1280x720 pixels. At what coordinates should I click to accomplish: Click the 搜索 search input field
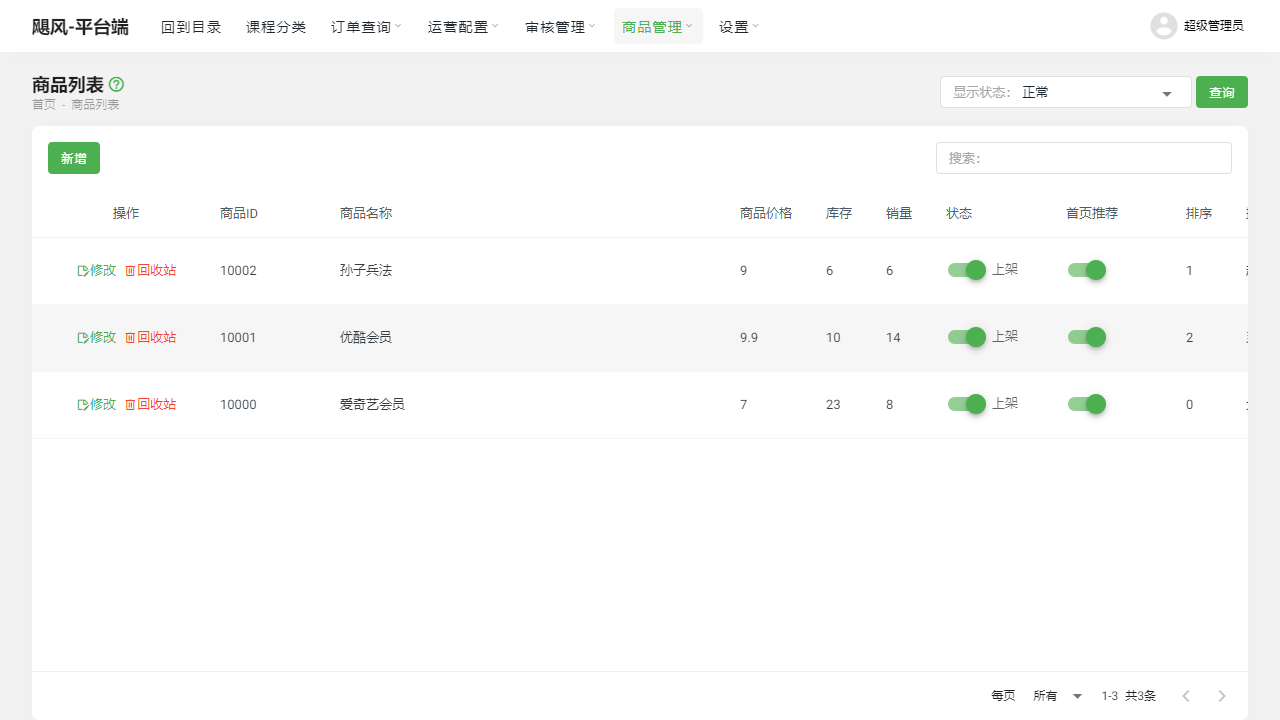point(1083,157)
